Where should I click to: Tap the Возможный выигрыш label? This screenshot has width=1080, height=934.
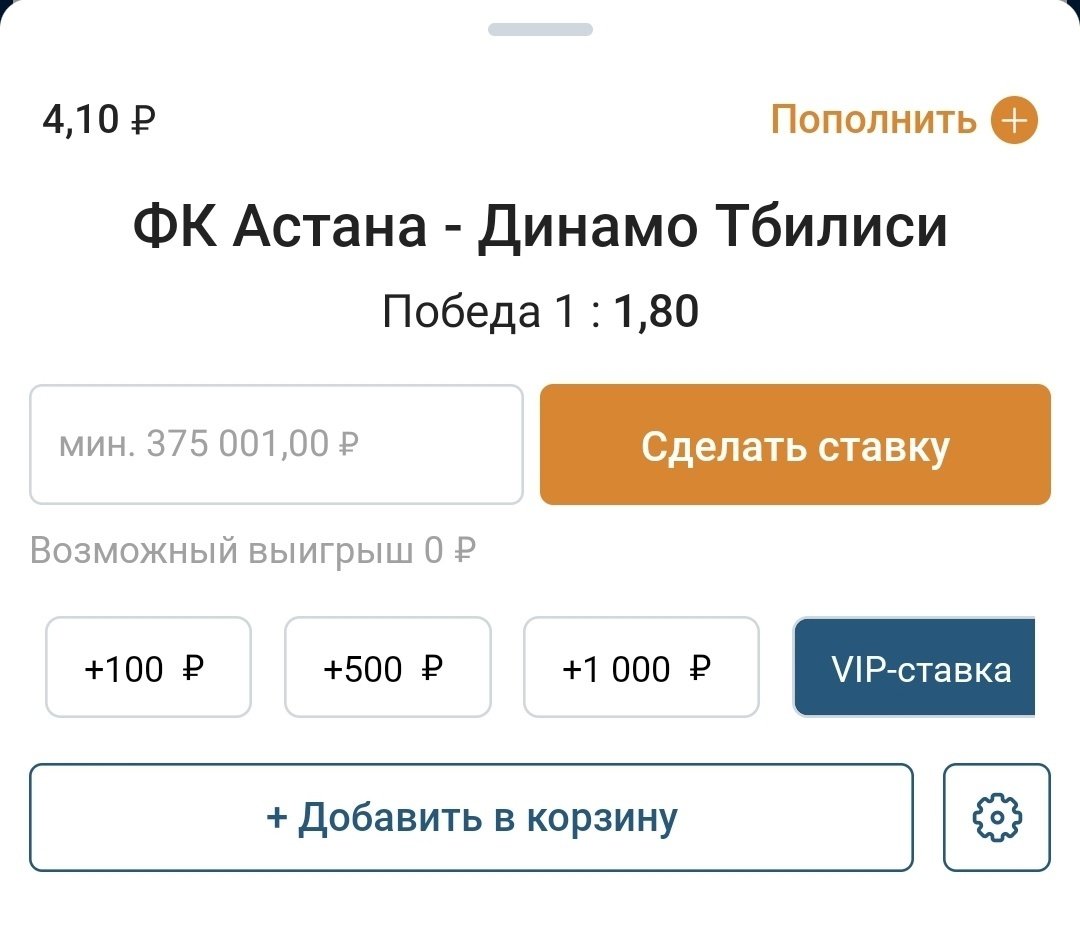[221, 550]
